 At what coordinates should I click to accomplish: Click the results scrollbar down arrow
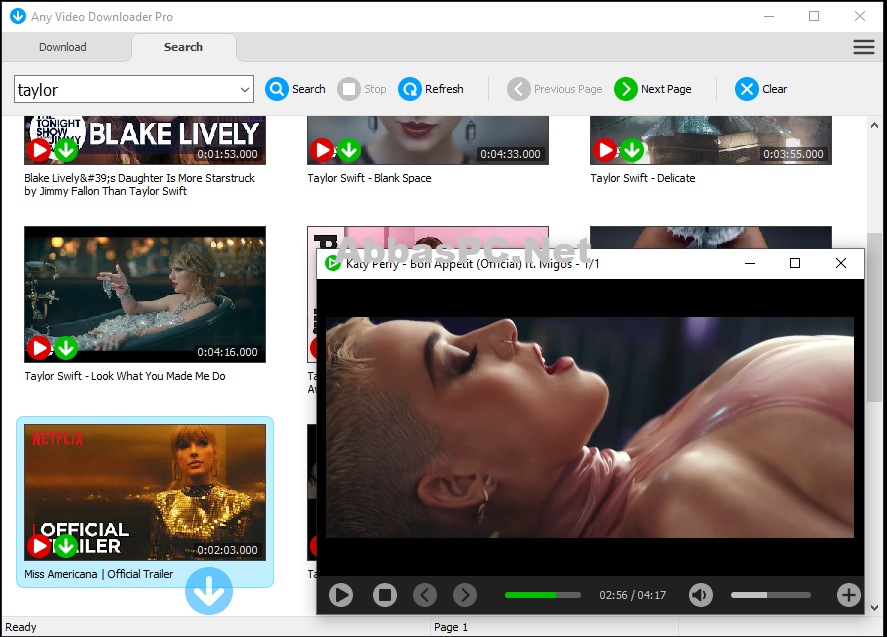pyautogui.click(x=875, y=608)
